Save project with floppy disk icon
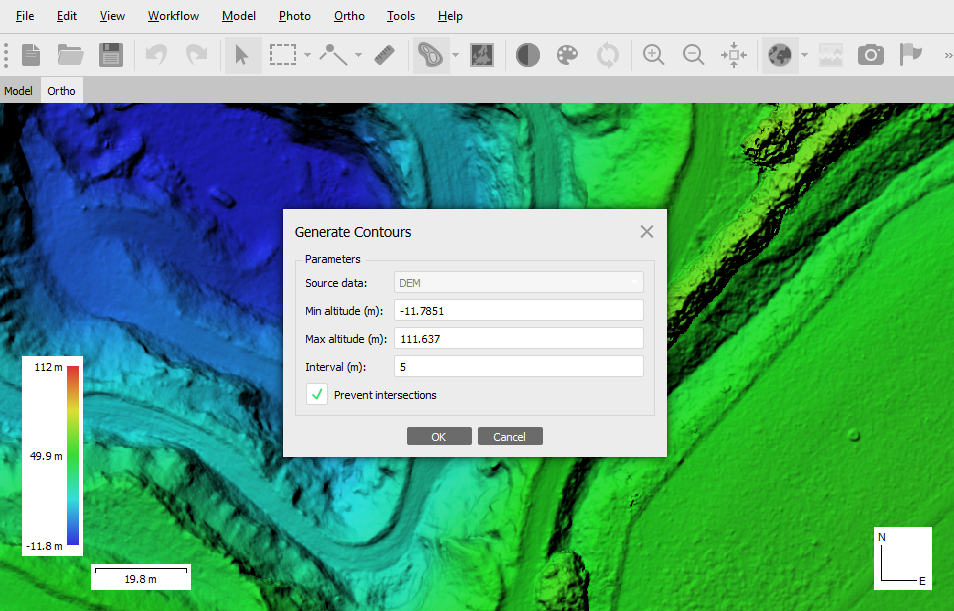The width and height of the screenshot is (954, 611). click(111, 55)
